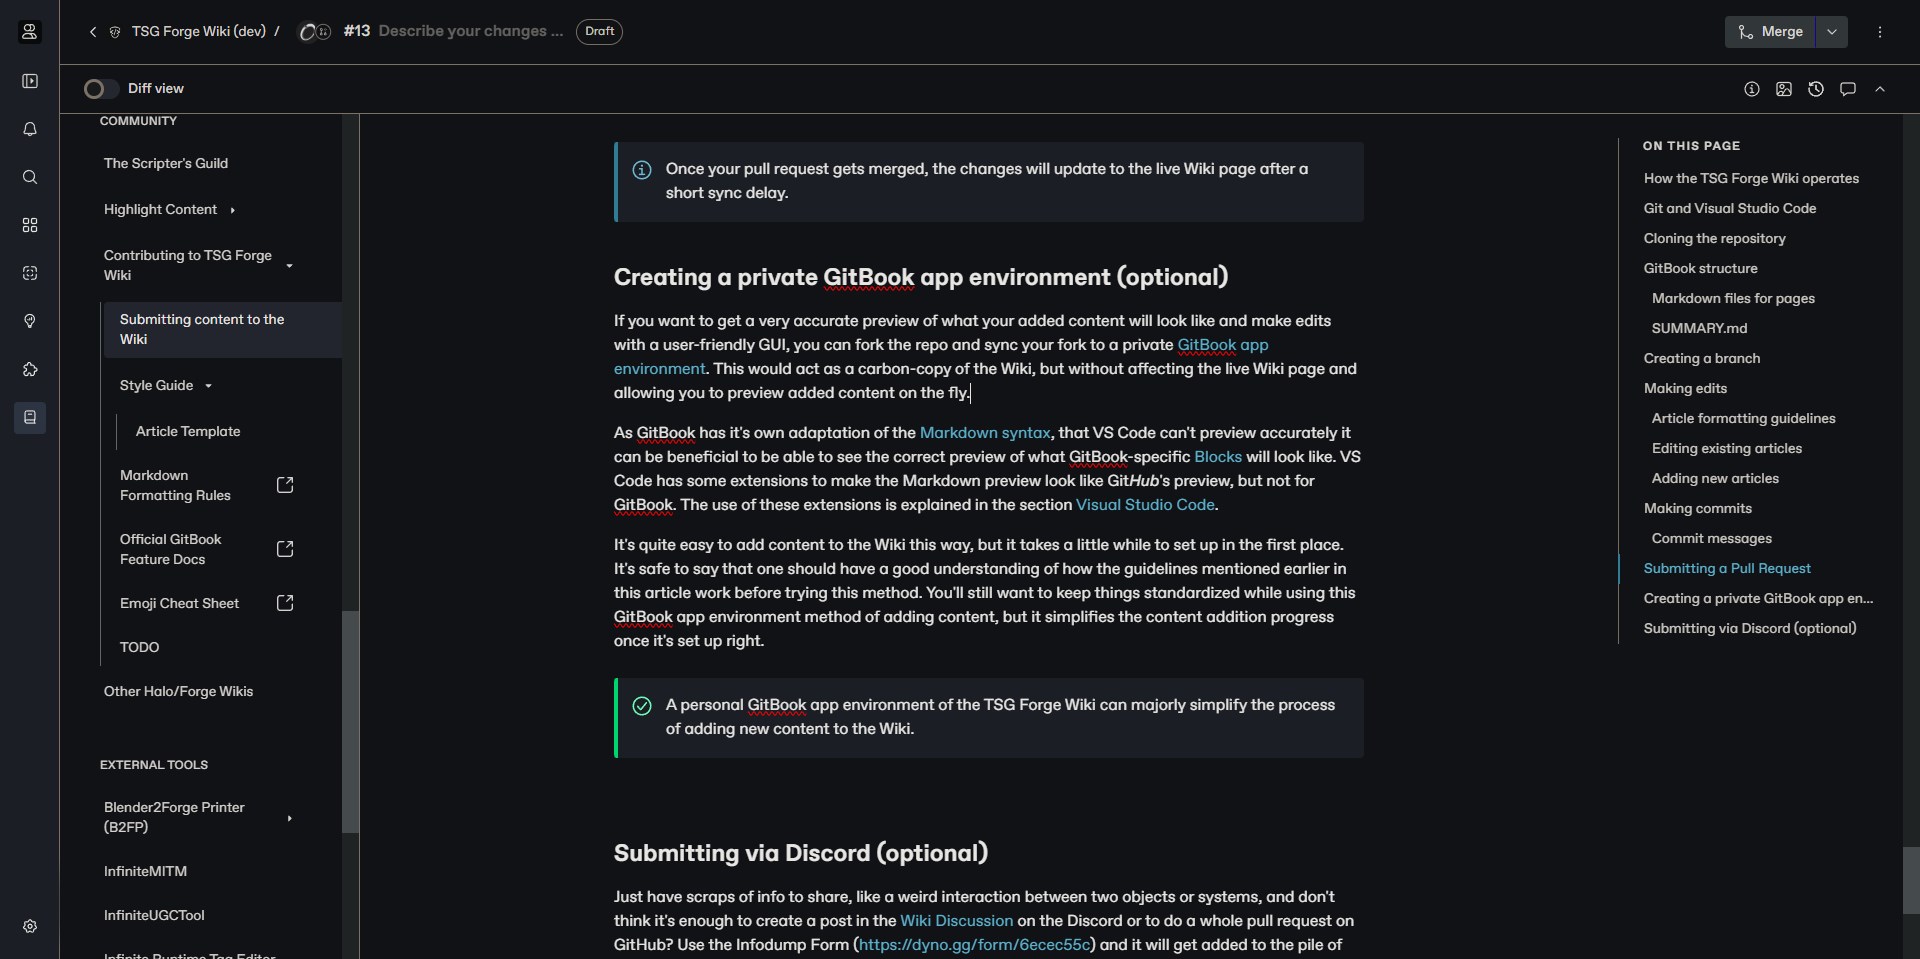Click the Describe your changes title field

click(x=471, y=31)
